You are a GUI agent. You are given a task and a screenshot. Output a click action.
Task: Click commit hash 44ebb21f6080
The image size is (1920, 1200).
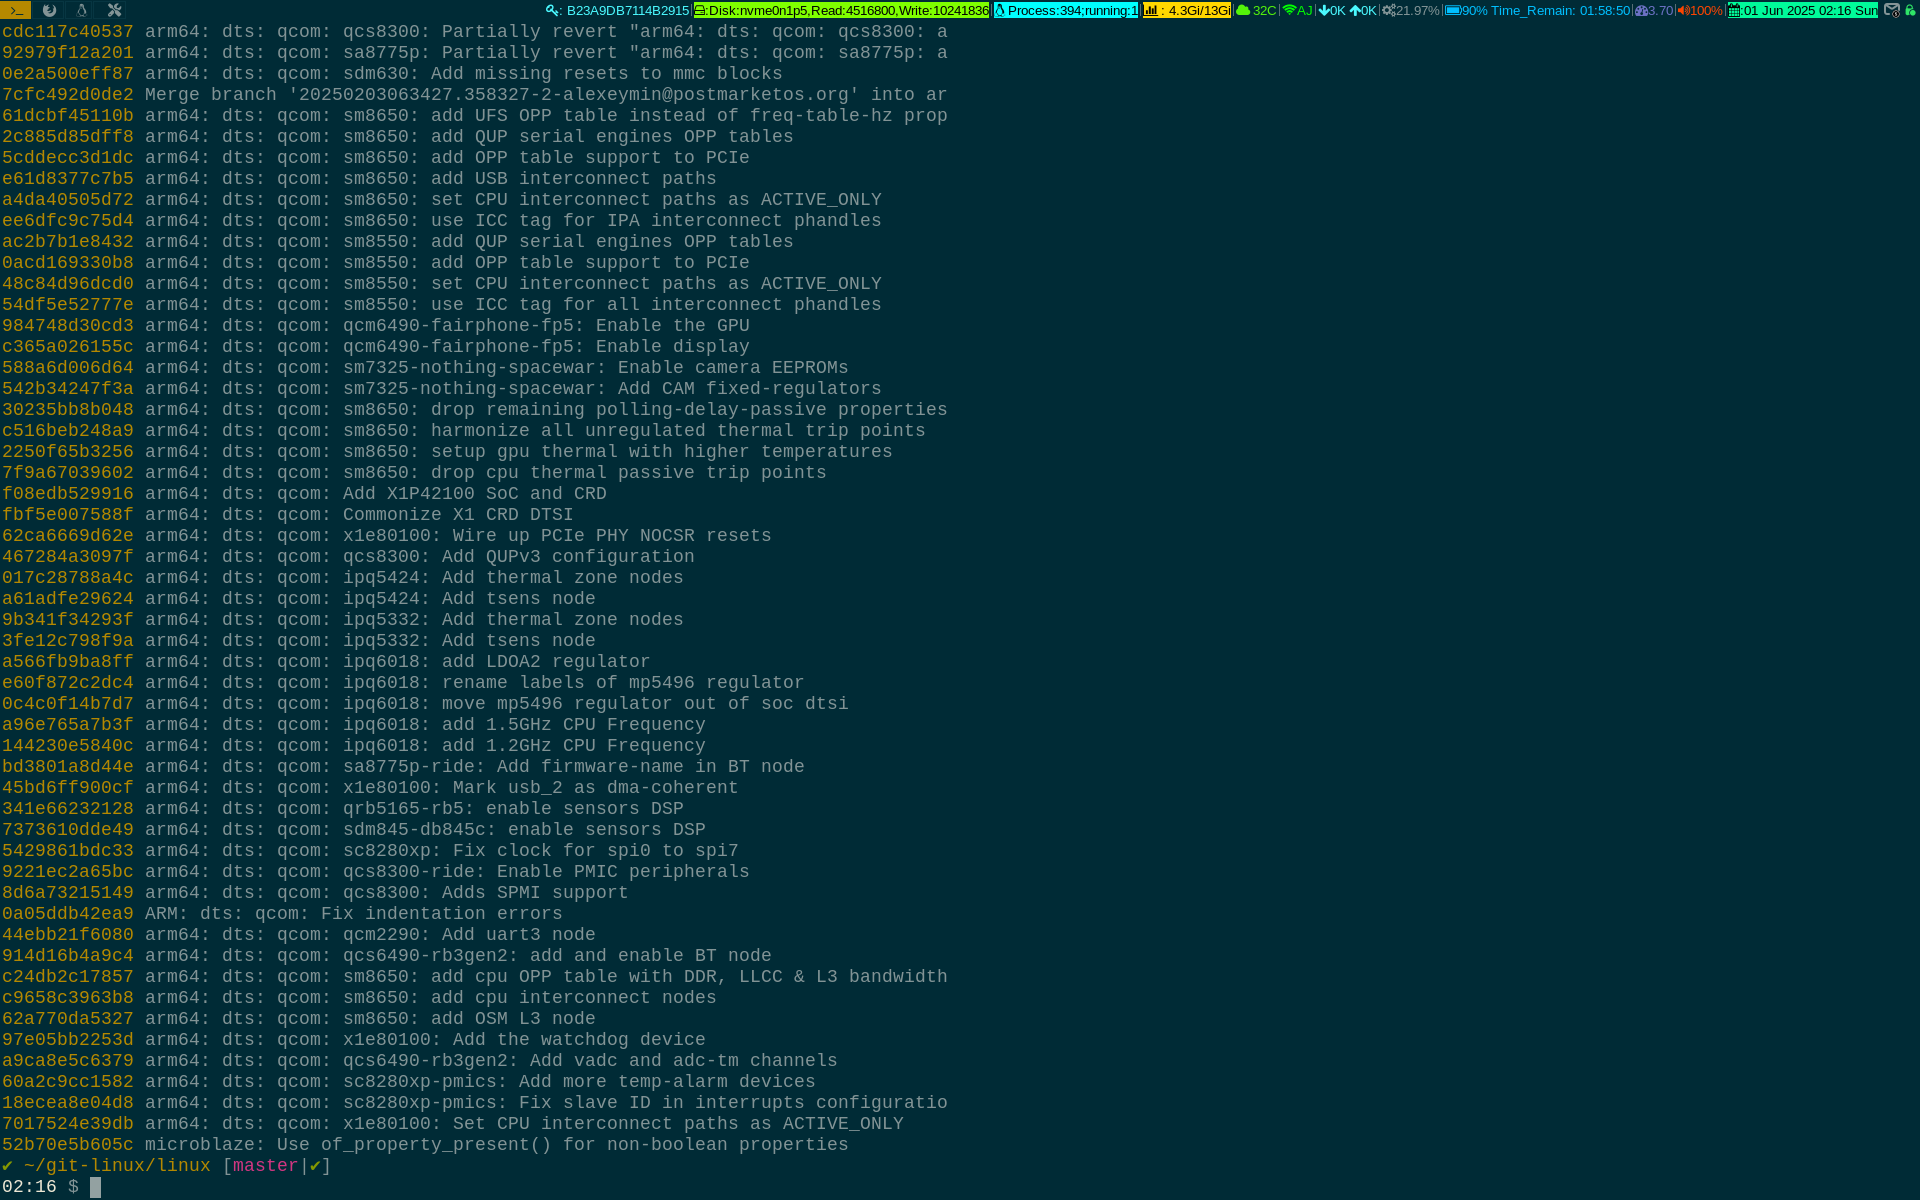click(x=67, y=935)
